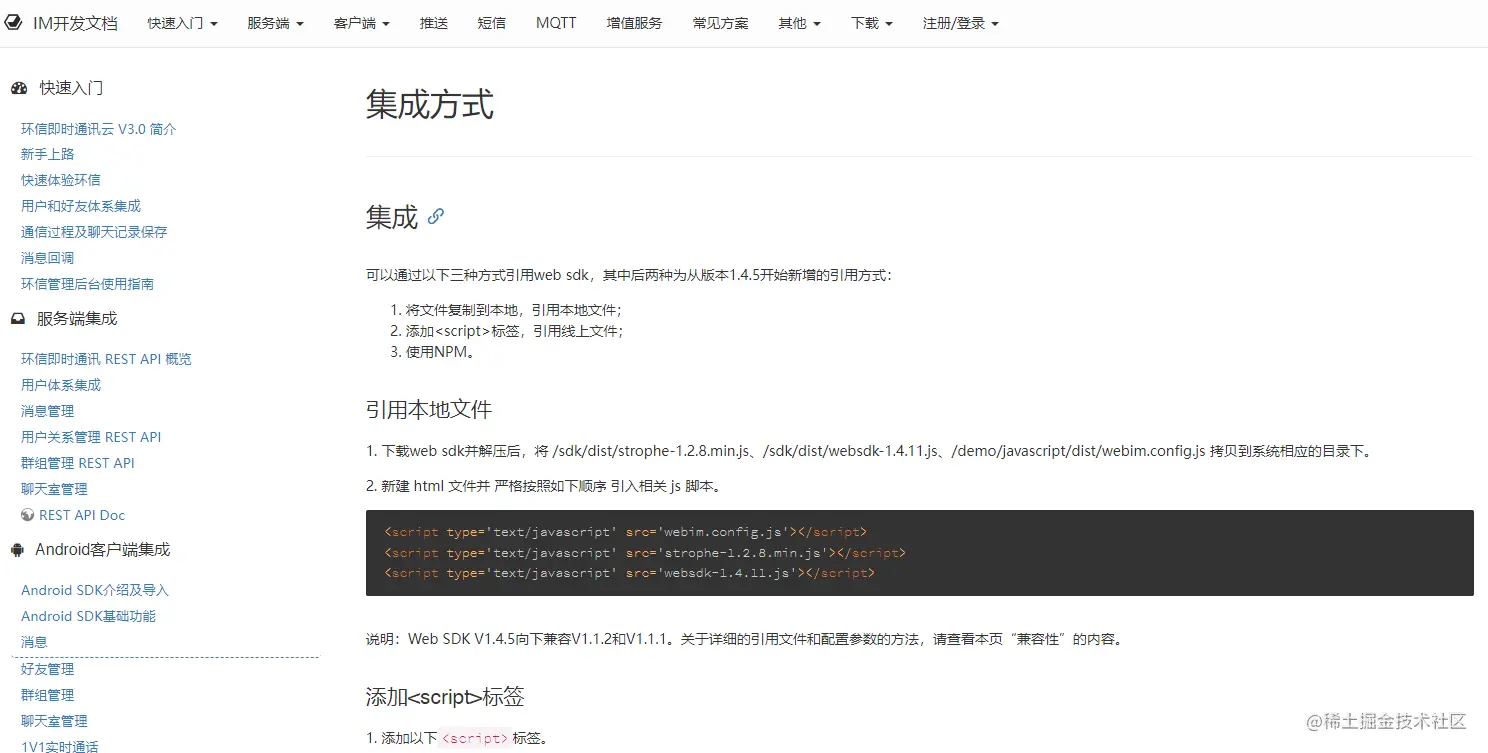Click the inbox icon beside 服务端集成

tap(18, 319)
